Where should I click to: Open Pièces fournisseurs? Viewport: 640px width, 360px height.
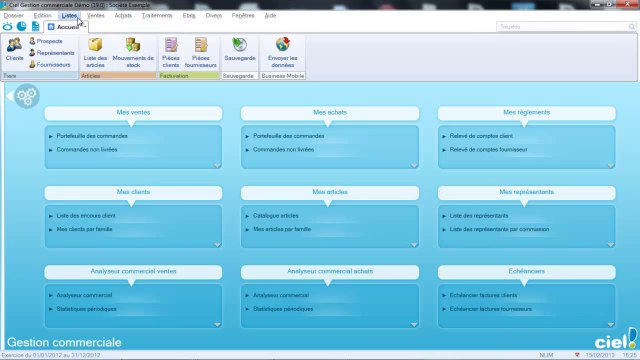point(200,52)
